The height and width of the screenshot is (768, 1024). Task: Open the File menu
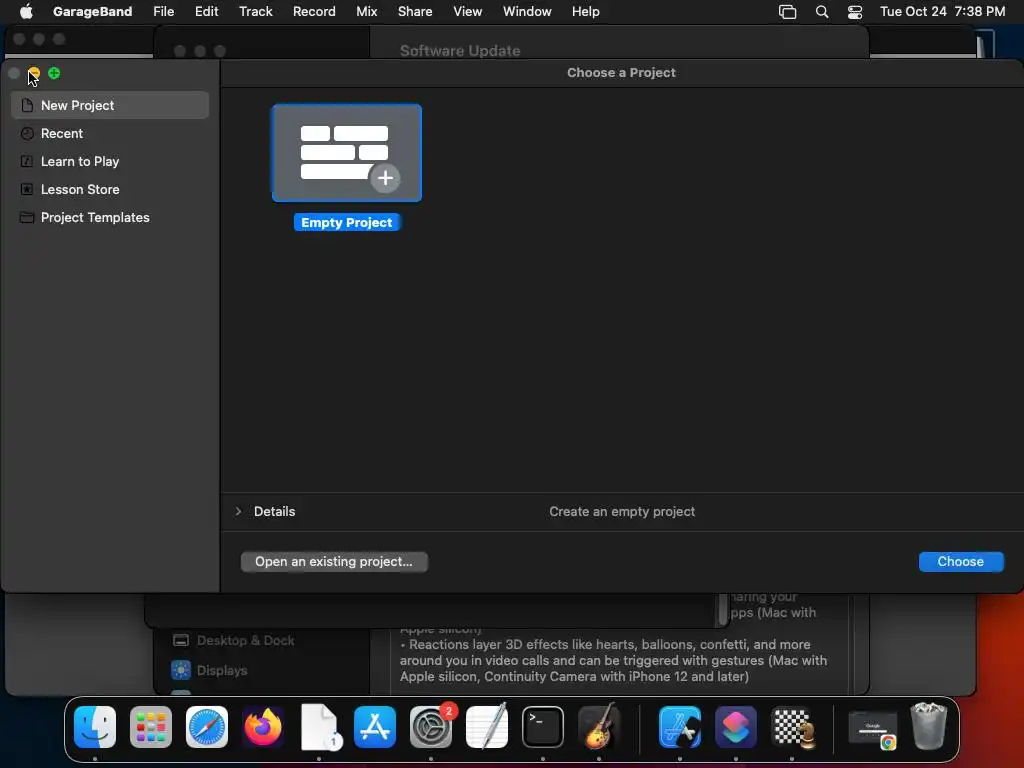[x=163, y=12]
